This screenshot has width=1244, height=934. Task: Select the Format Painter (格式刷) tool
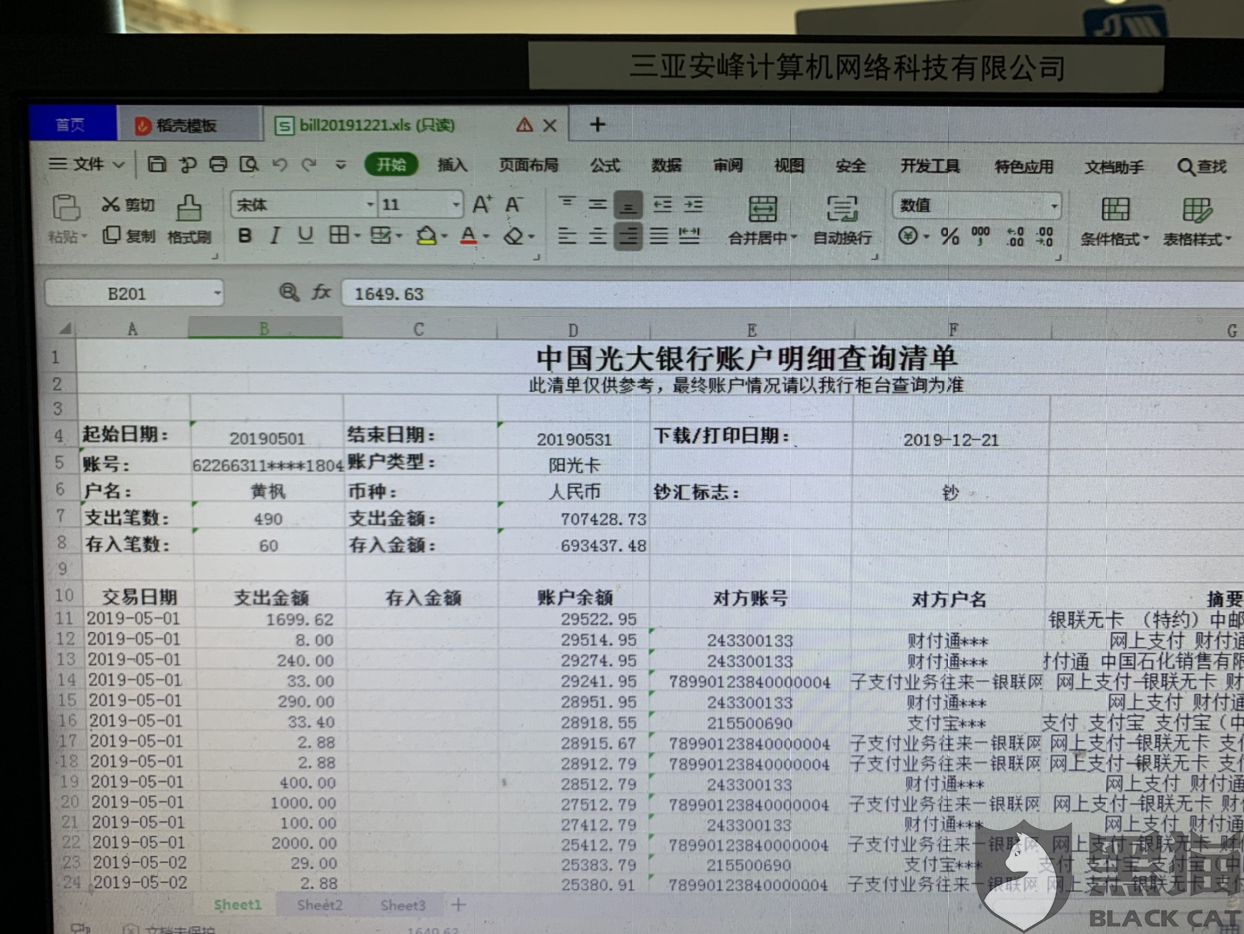pyautogui.click(x=189, y=220)
